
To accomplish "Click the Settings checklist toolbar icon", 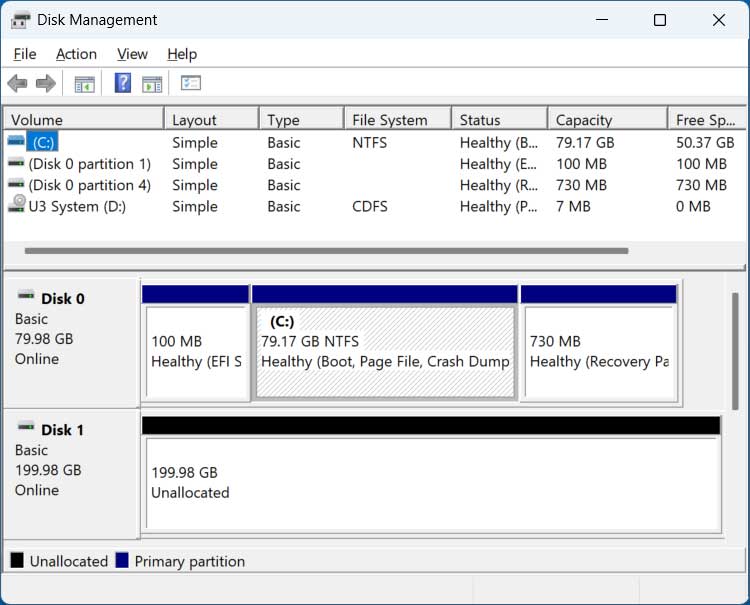I will point(191,83).
